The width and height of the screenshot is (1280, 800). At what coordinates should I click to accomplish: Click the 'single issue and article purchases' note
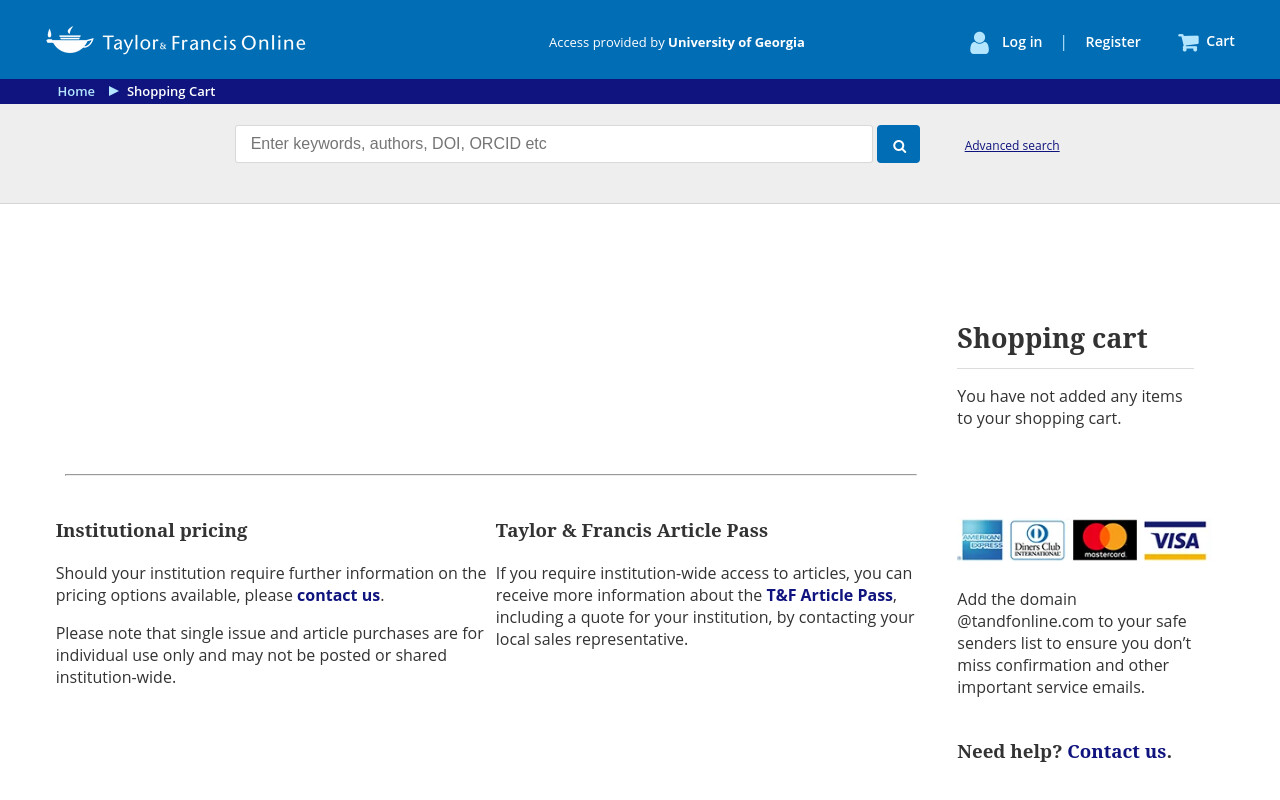pos(270,655)
